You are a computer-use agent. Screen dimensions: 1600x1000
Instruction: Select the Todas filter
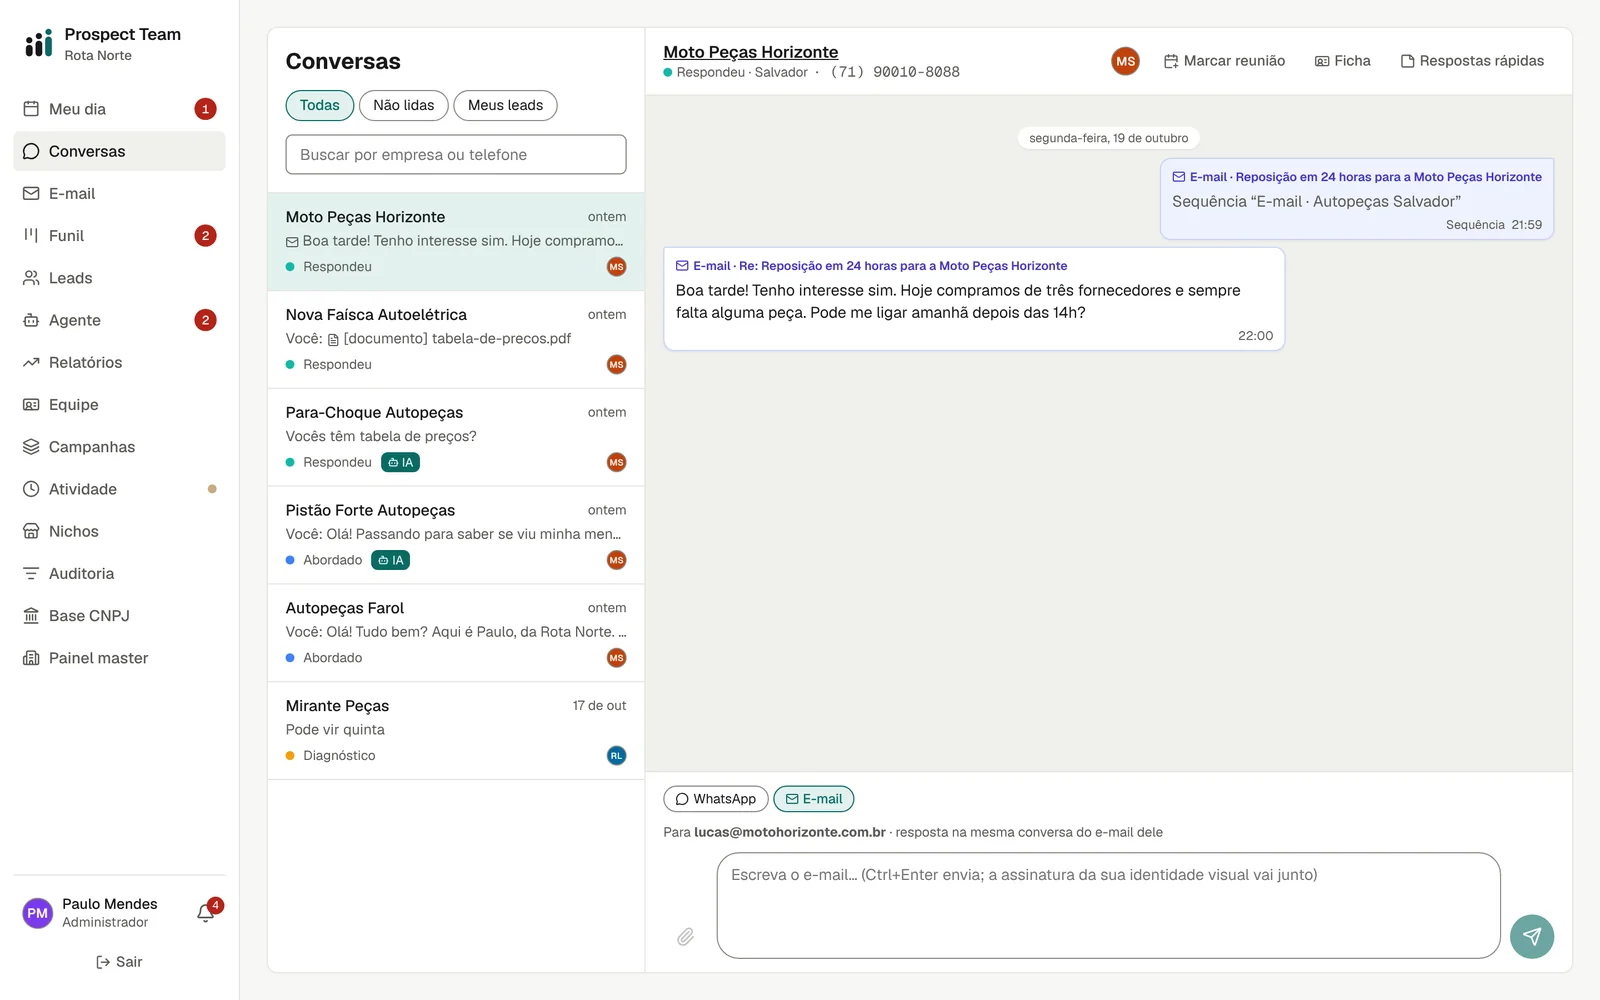(320, 105)
